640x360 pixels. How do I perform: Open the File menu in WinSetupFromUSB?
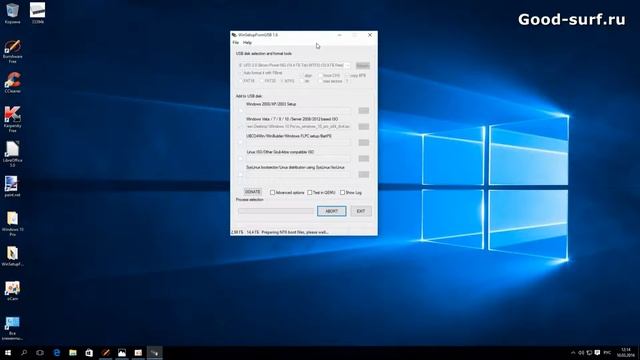click(236, 42)
